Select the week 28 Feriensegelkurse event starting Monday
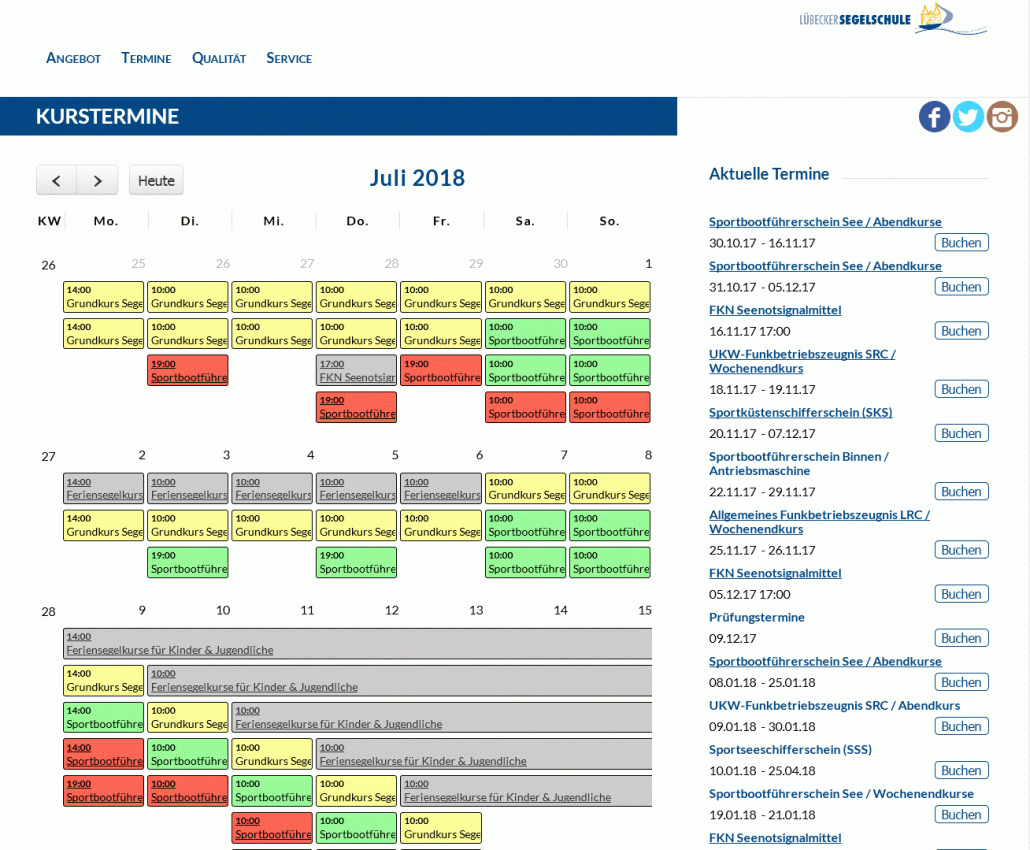1030x850 pixels. (x=357, y=644)
